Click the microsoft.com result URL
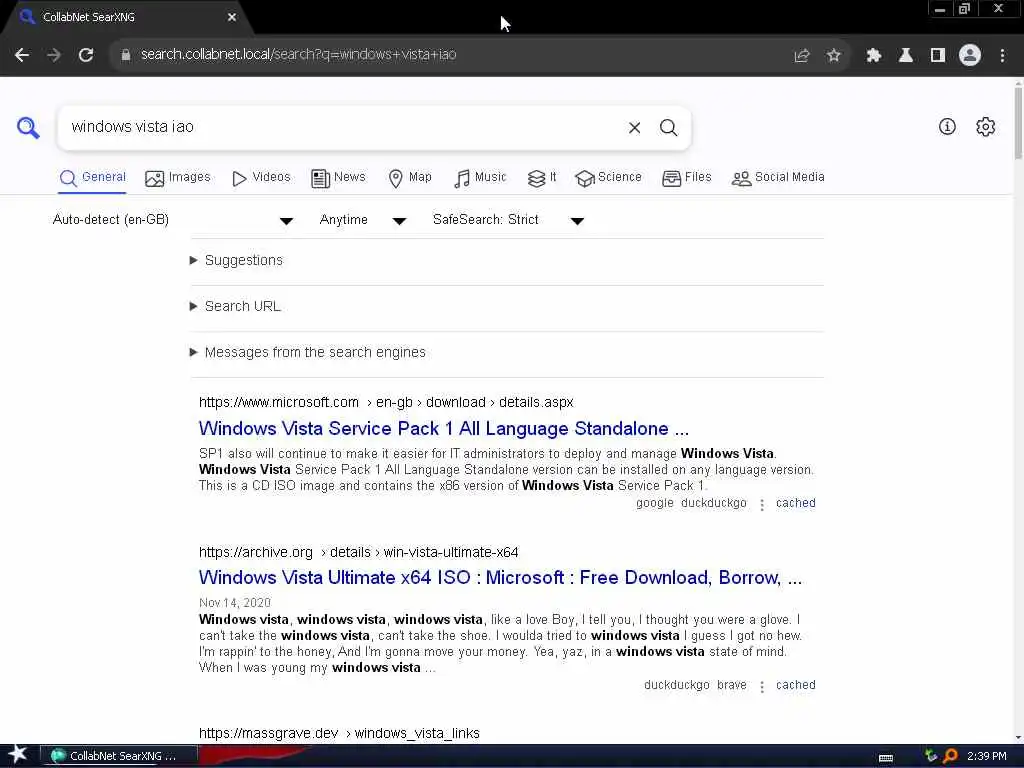Viewport: 1024px width, 768px height. pos(386,402)
